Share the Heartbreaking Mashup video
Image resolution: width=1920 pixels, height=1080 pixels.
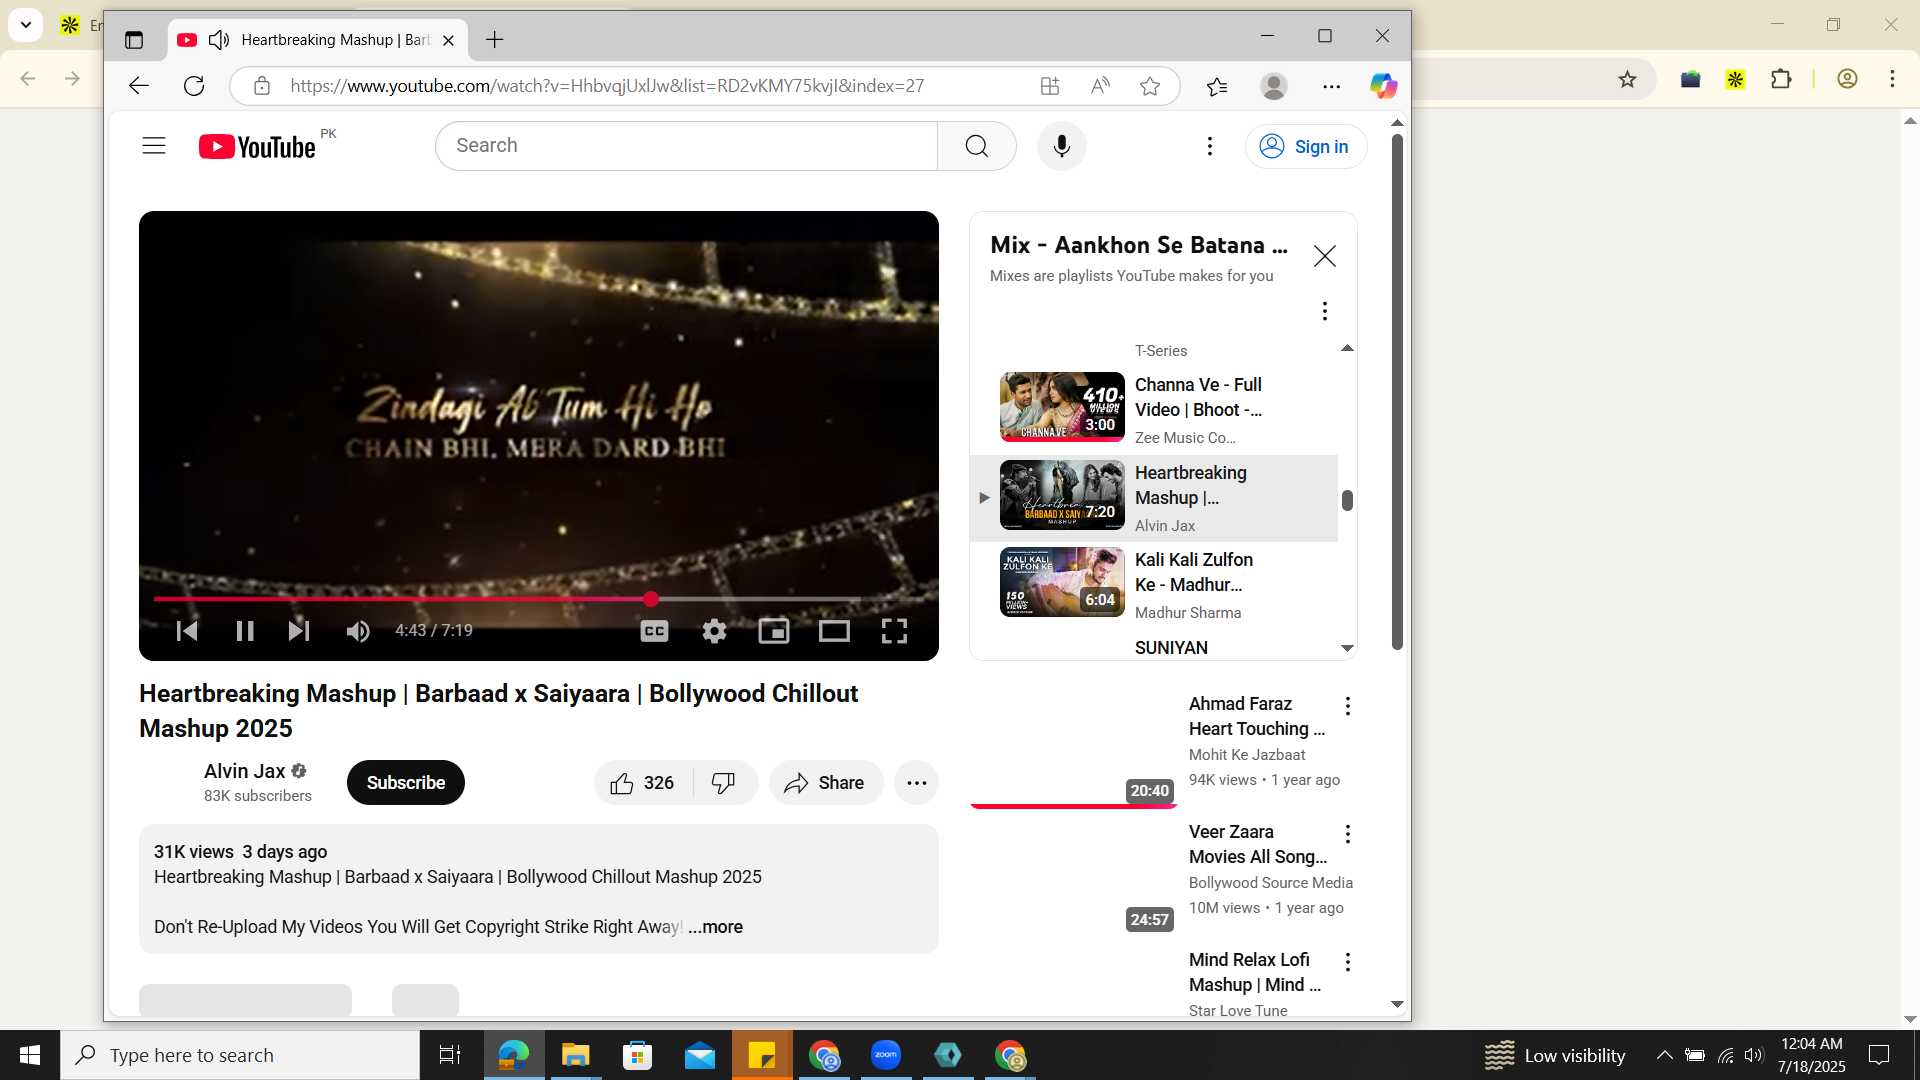pyautogui.click(x=825, y=783)
